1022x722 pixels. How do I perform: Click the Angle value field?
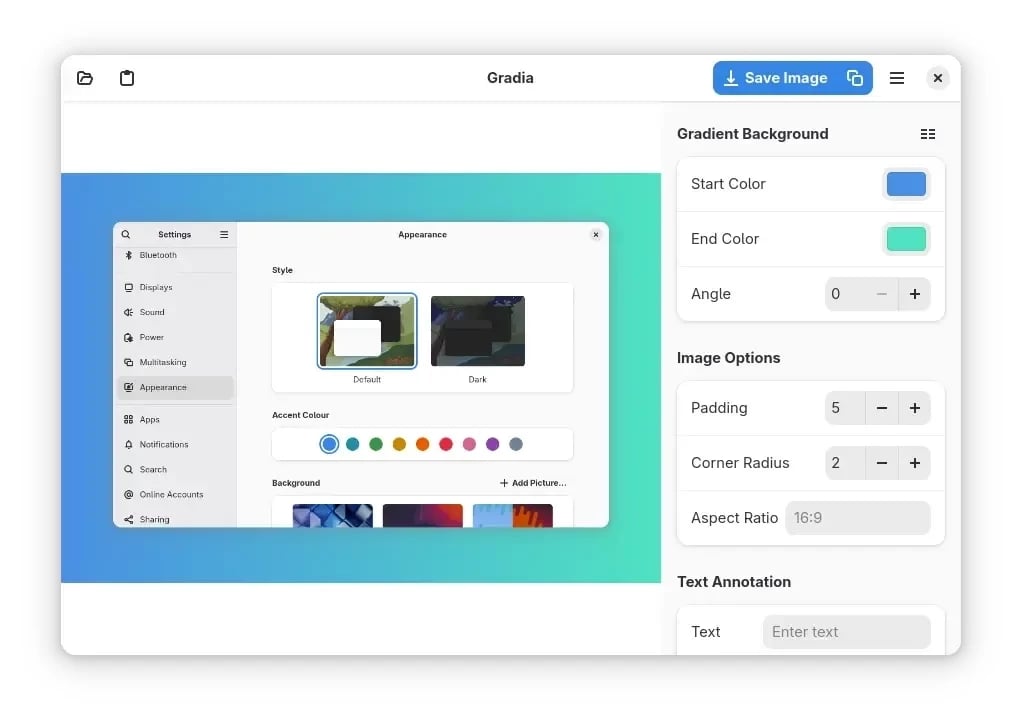845,294
